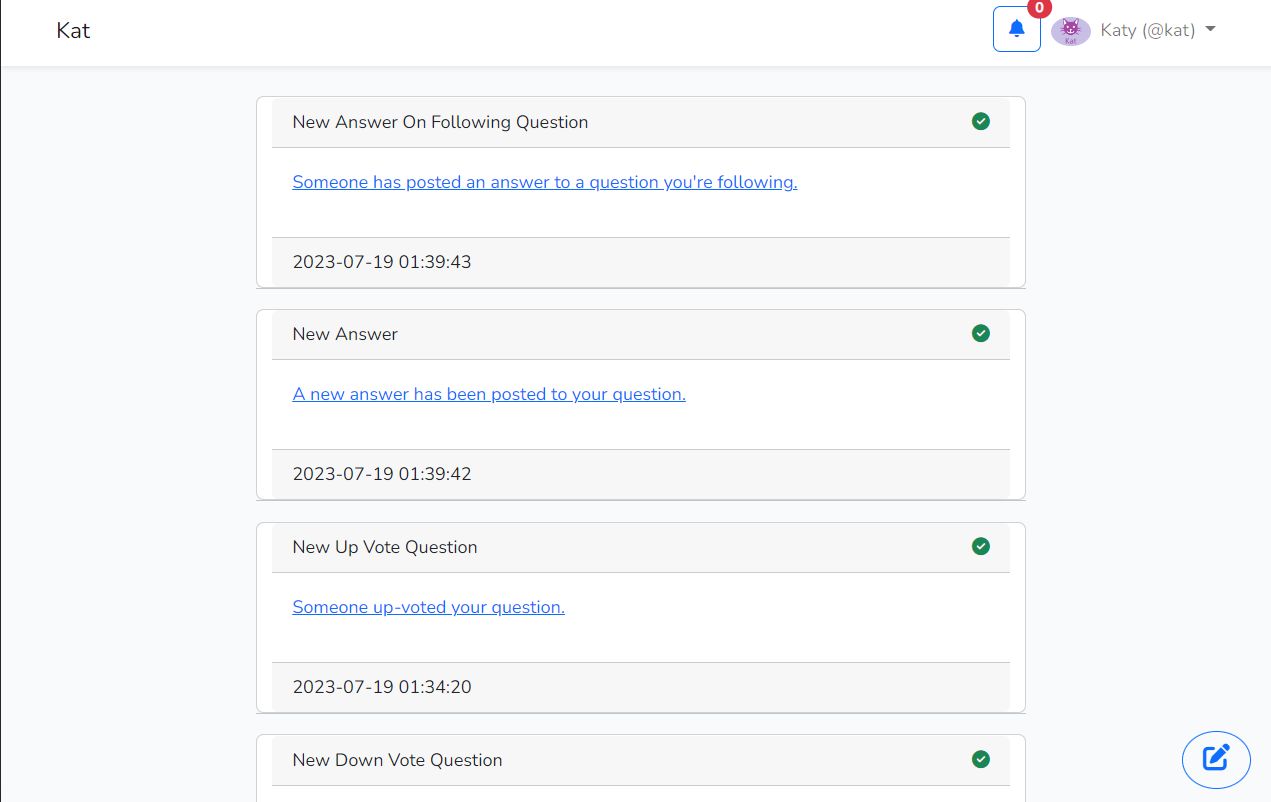
Task: Expand the Katy (@kat) user dropdown
Action: tap(1147, 30)
